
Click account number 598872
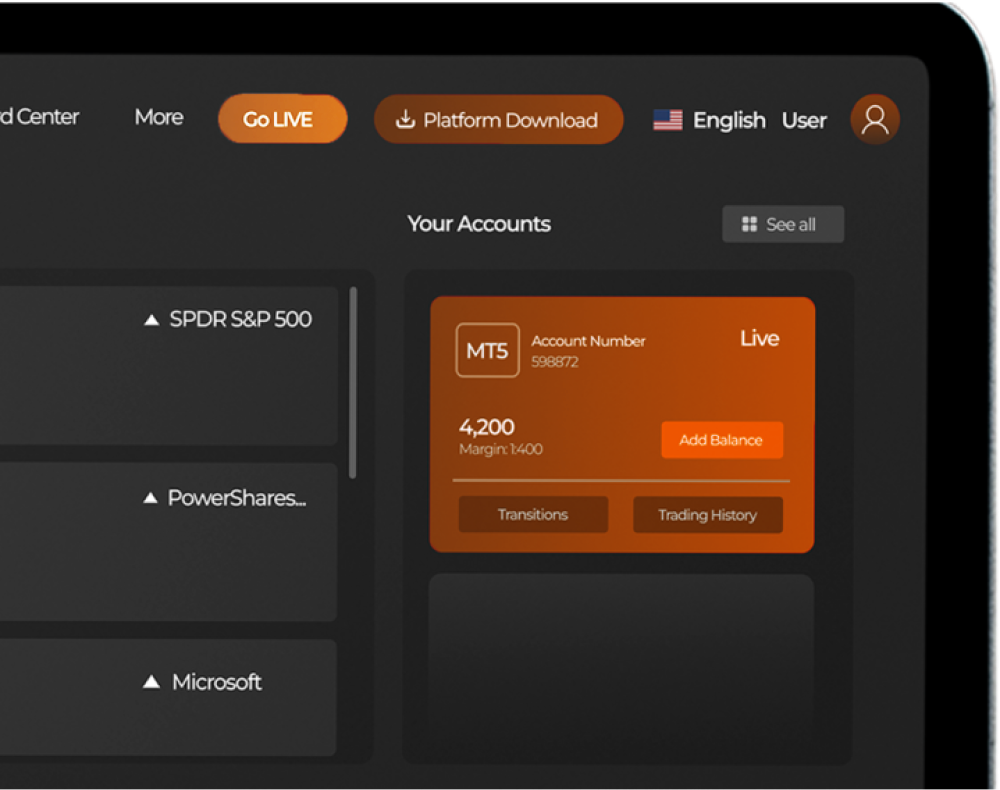coord(555,362)
